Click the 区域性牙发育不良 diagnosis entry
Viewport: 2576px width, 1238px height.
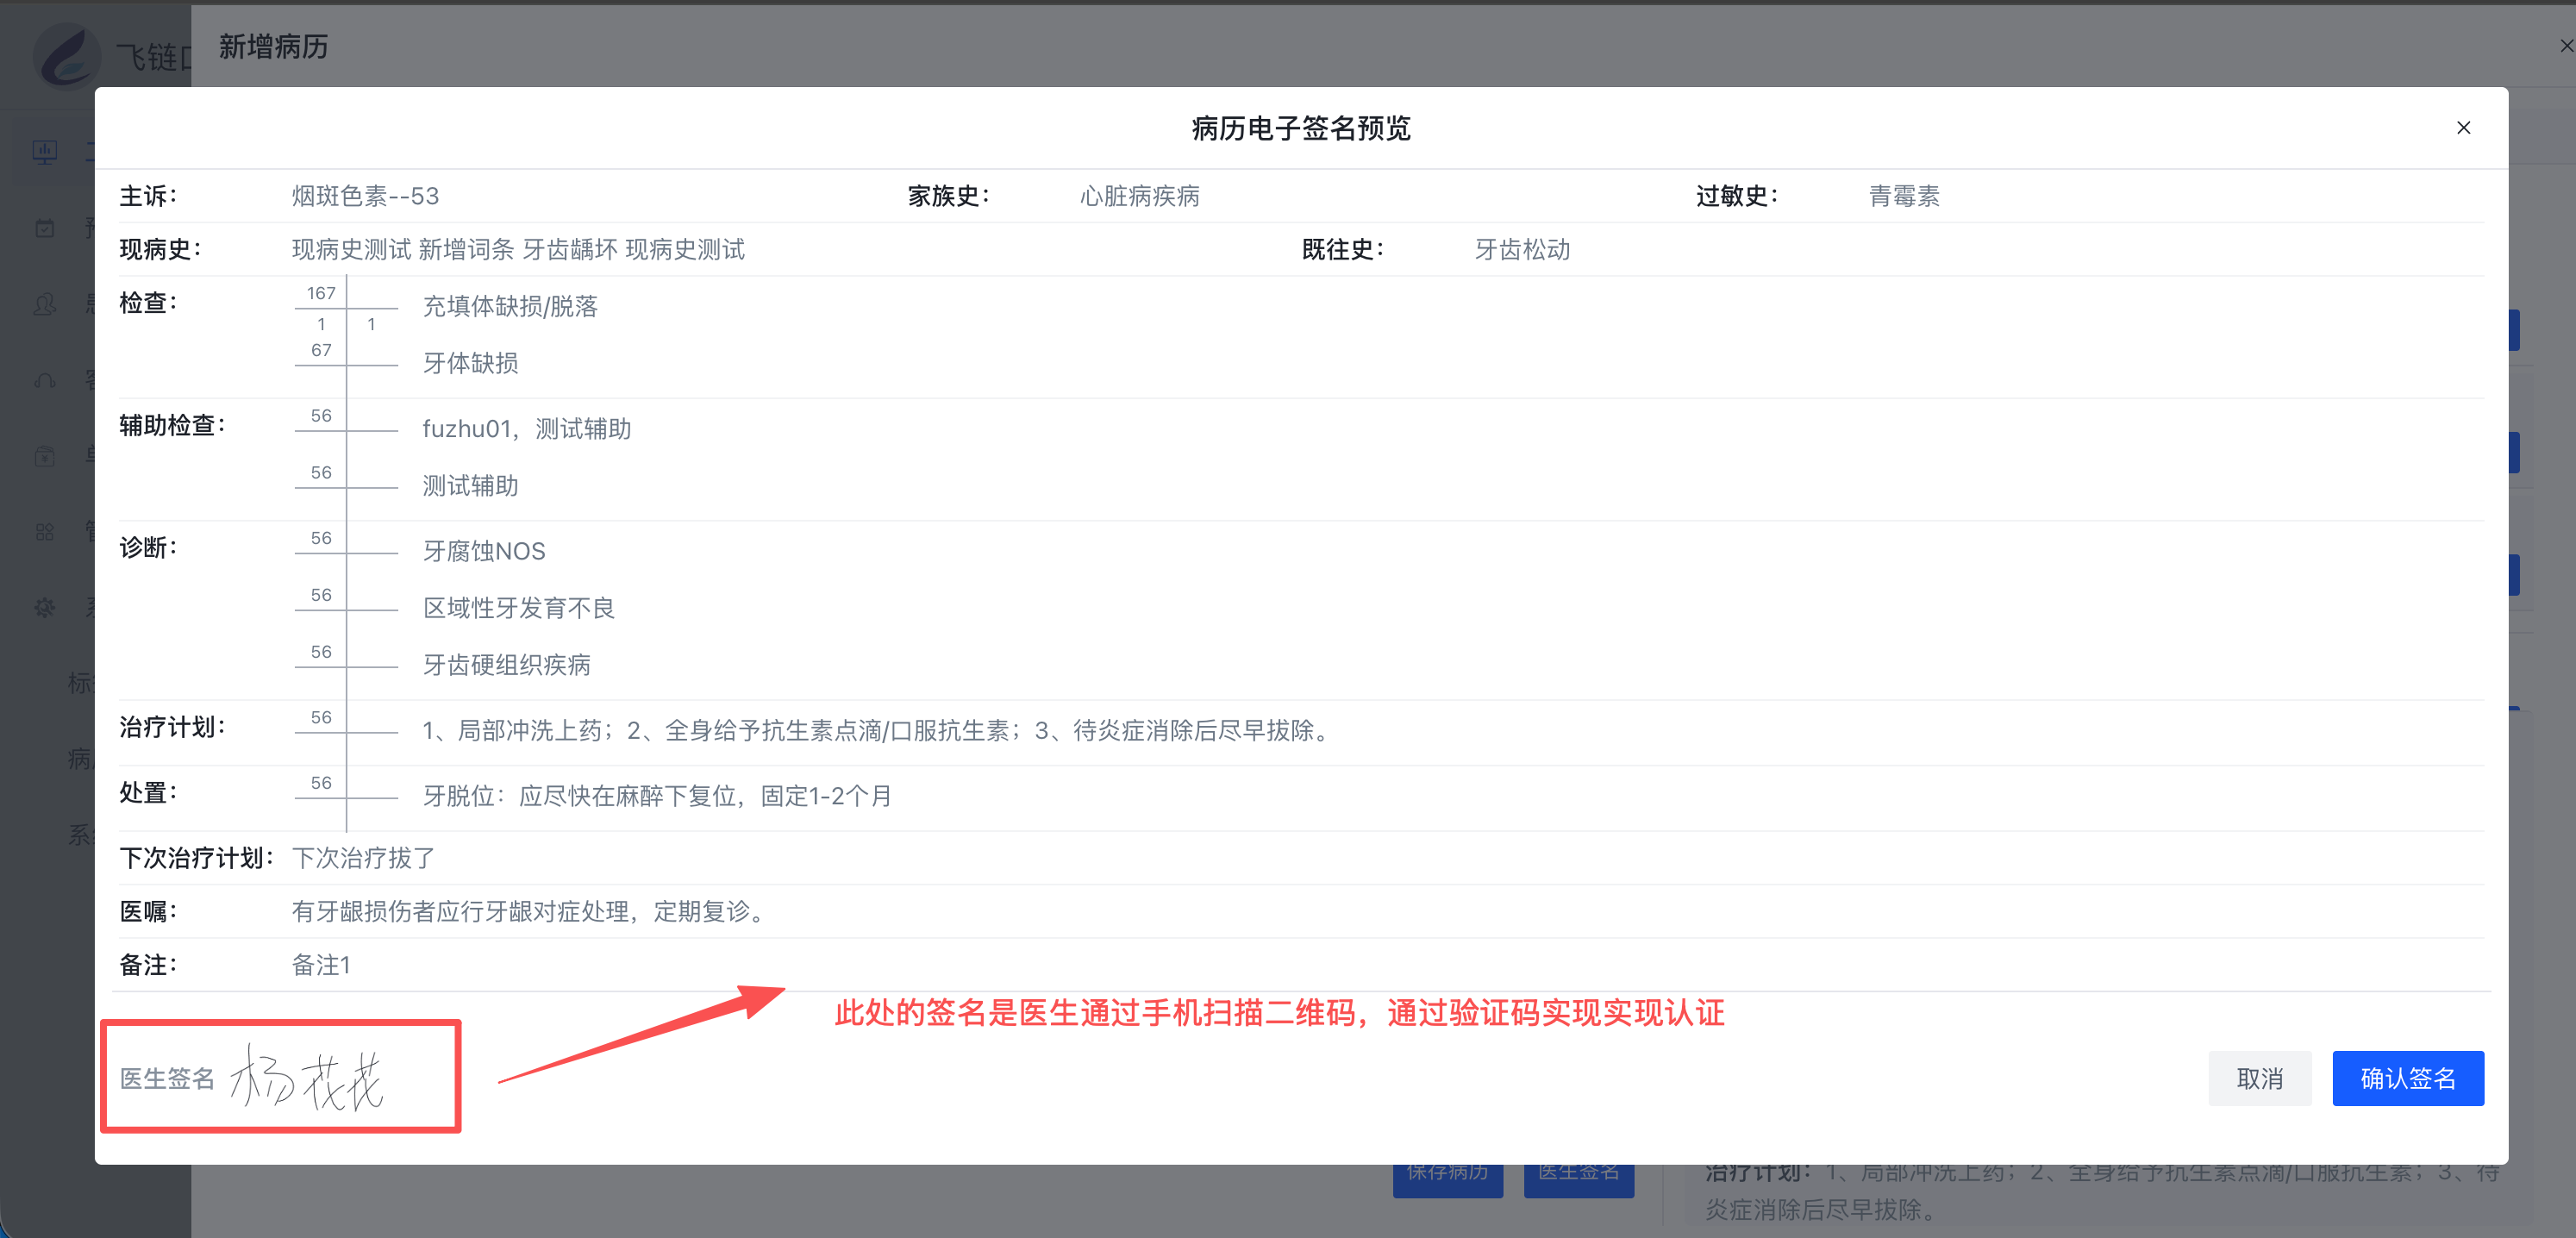pos(518,608)
